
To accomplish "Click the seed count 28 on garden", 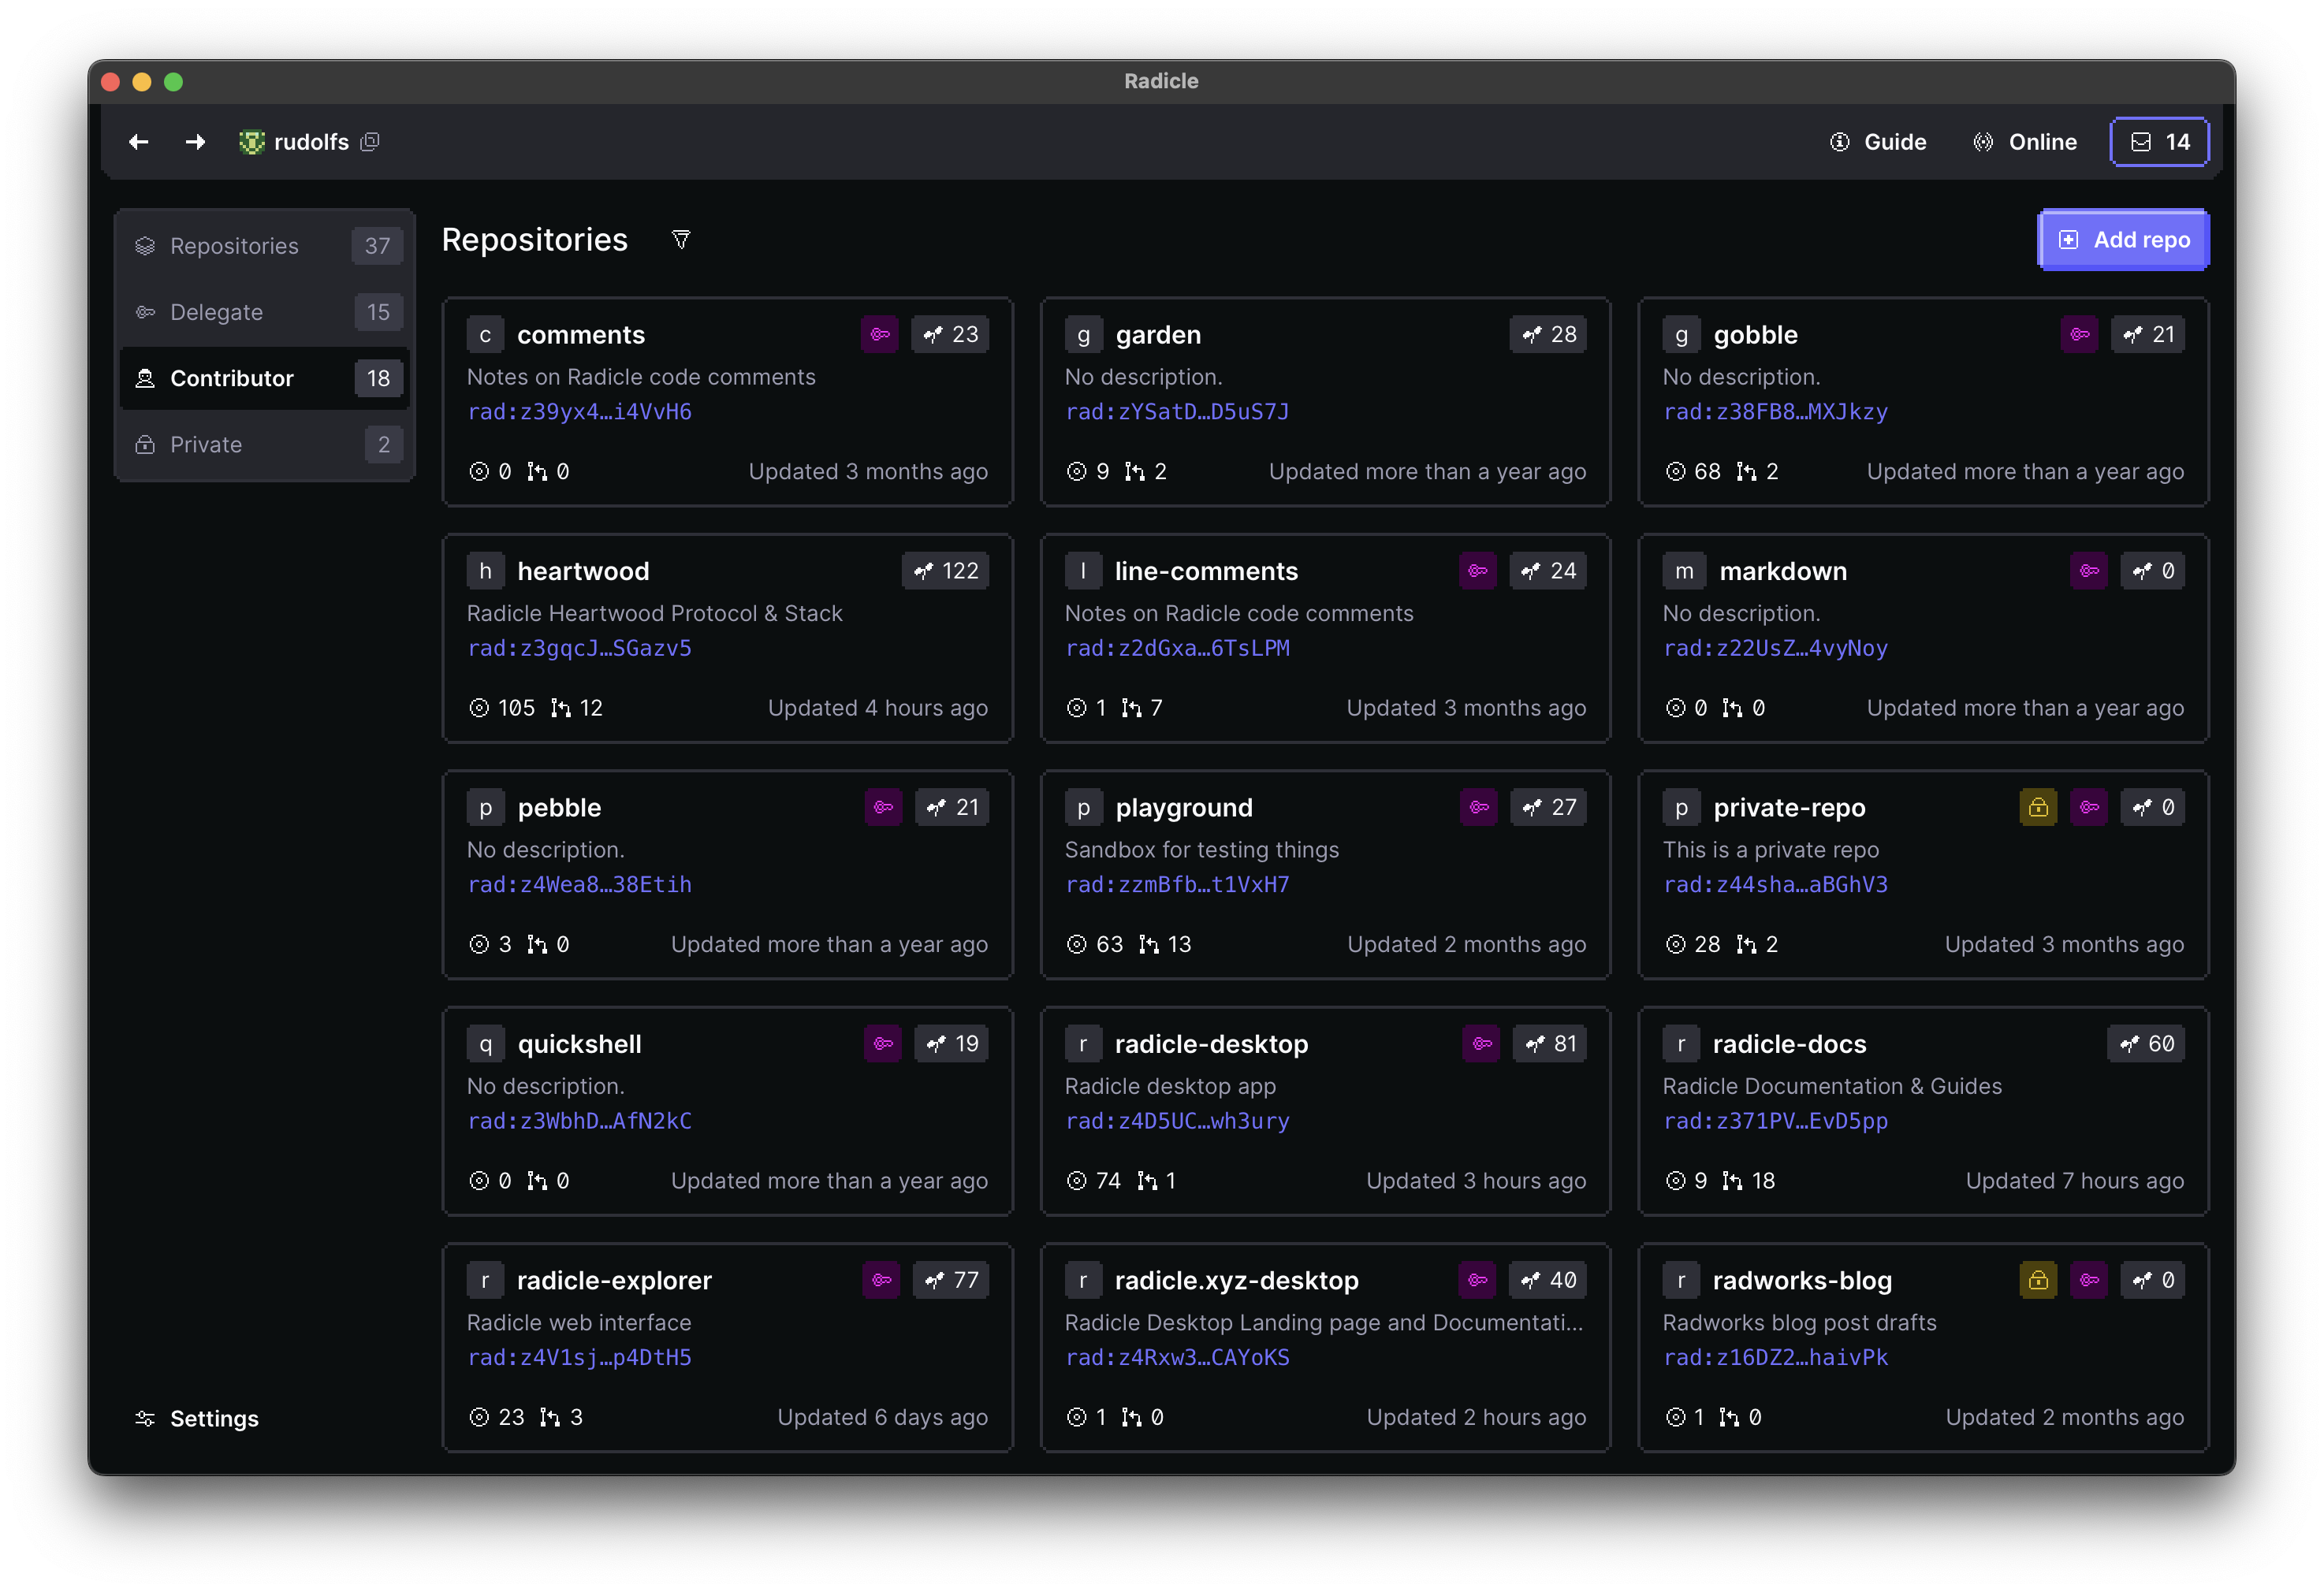I will 1548,335.
